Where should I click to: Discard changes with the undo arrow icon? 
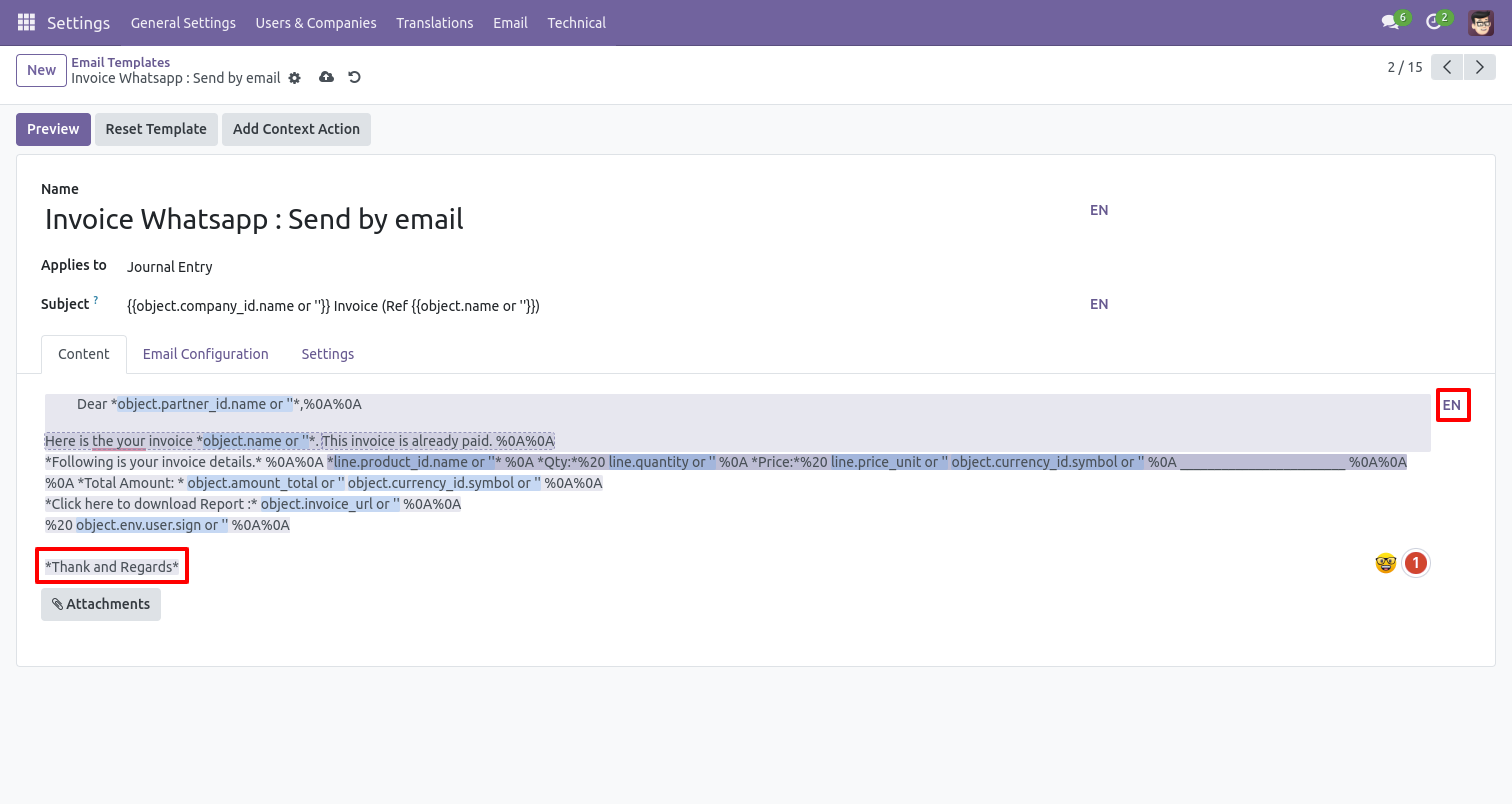(x=354, y=78)
